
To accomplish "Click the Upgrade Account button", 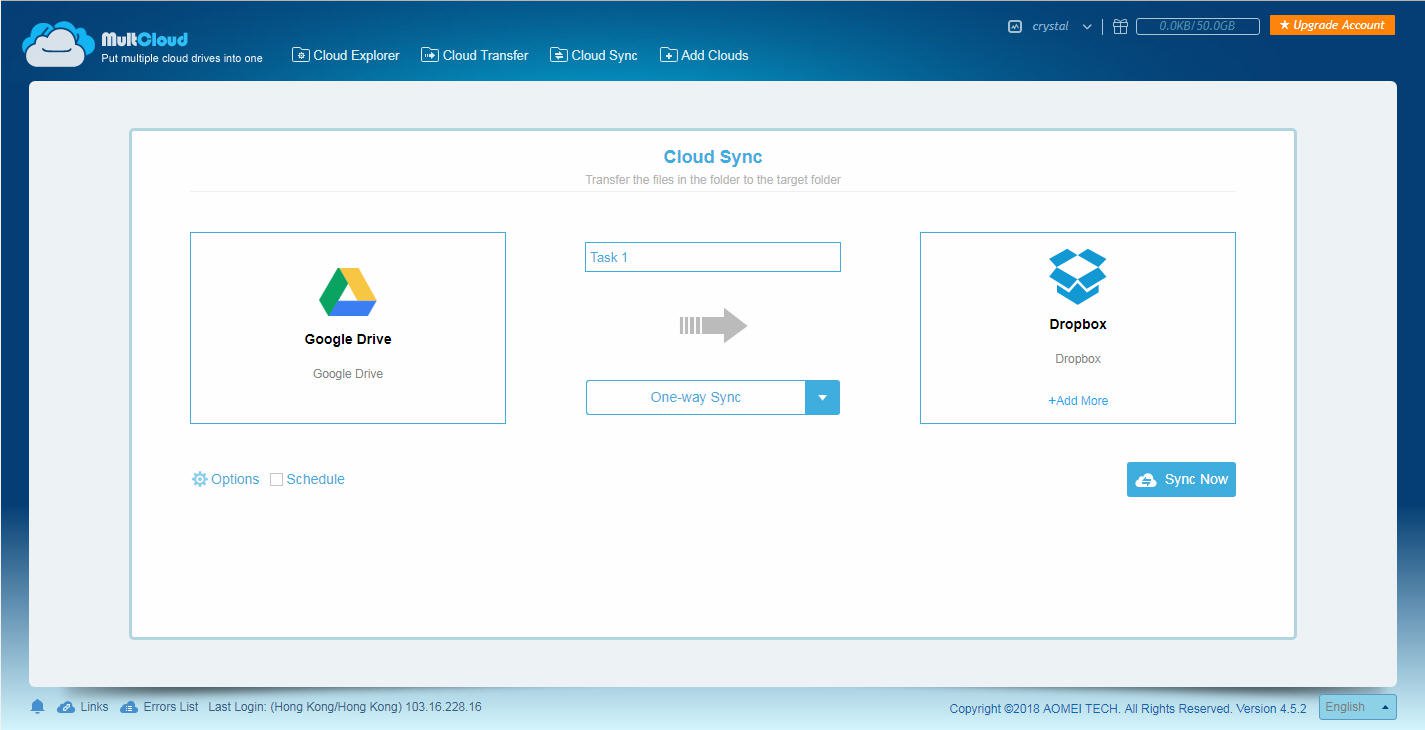I will click(x=1331, y=25).
